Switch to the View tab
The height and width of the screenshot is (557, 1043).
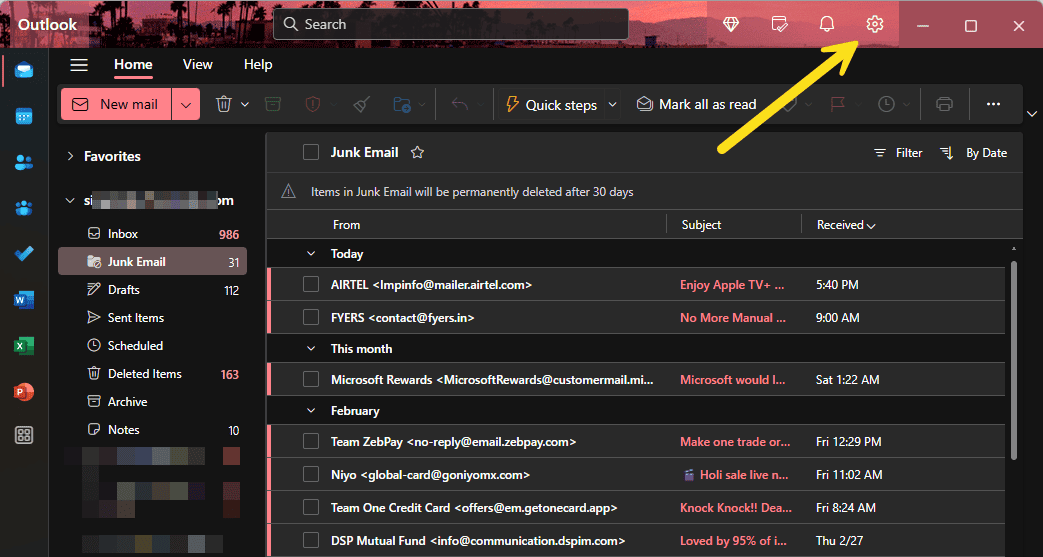[x=198, y=65]
